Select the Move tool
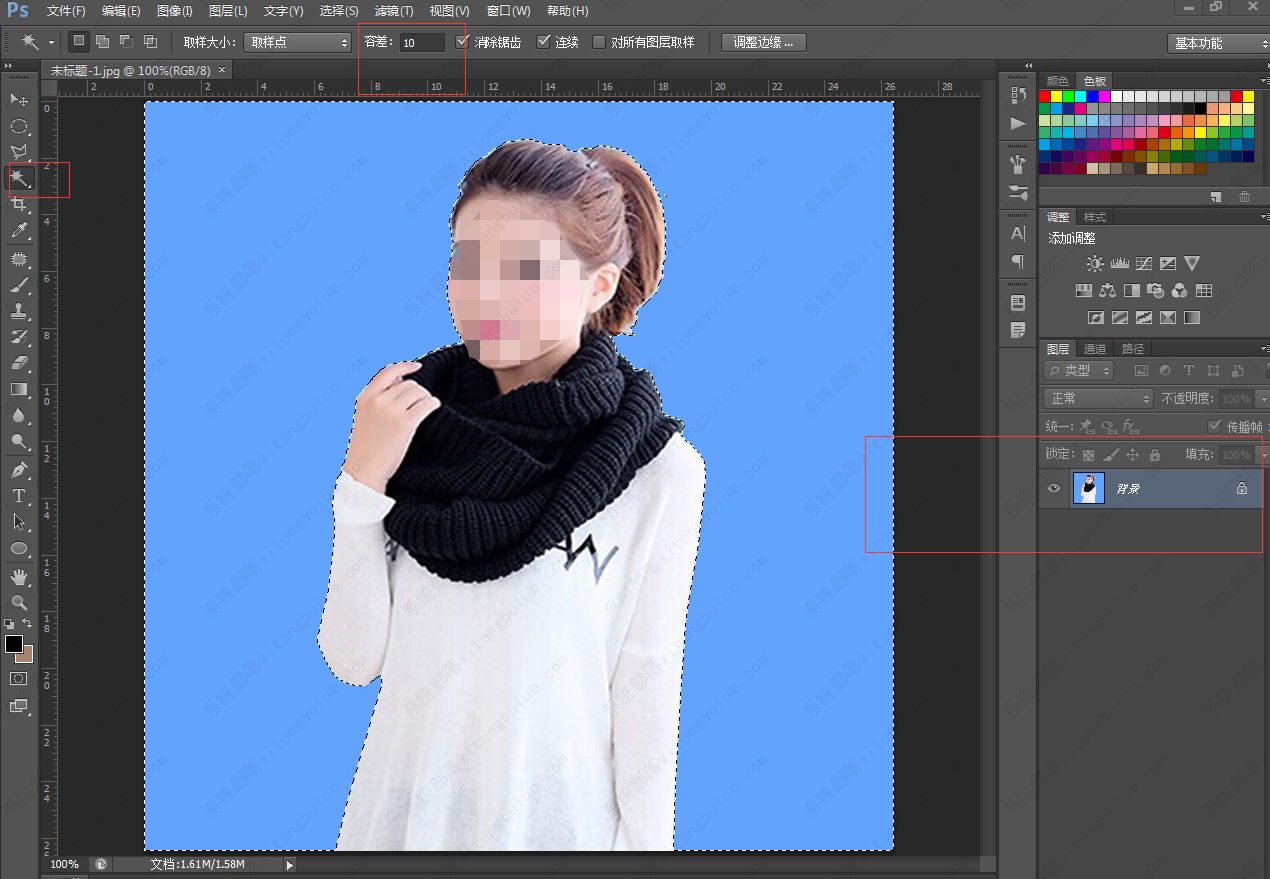 point(19,99)
